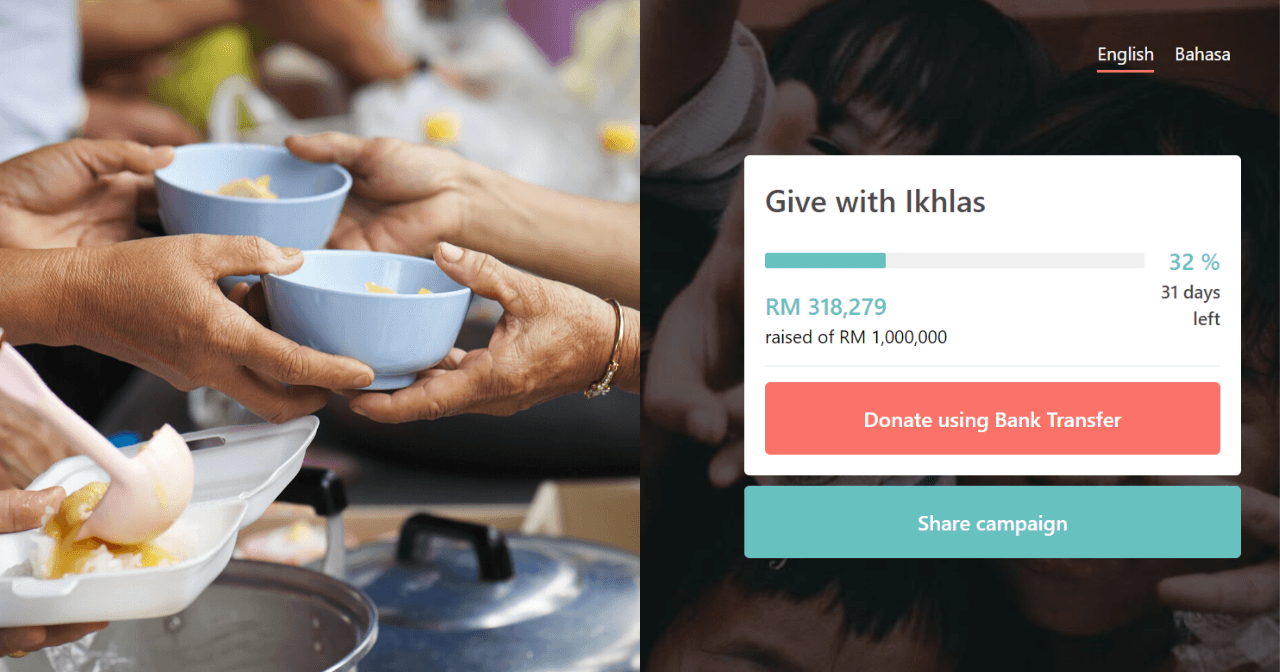1280x672 pixels.
Task: Click the teal filled part of progress bar
Action: 825,261
